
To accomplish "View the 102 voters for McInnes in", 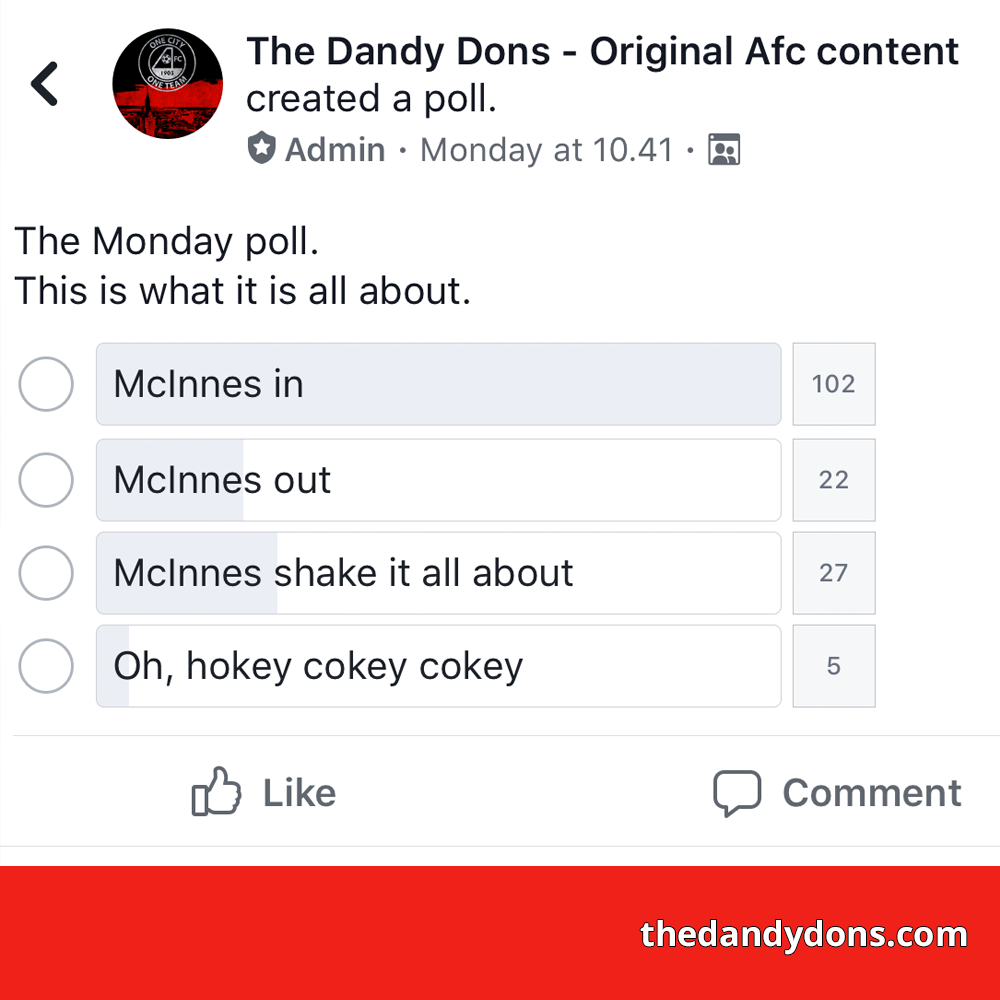I will pos(834,384).
